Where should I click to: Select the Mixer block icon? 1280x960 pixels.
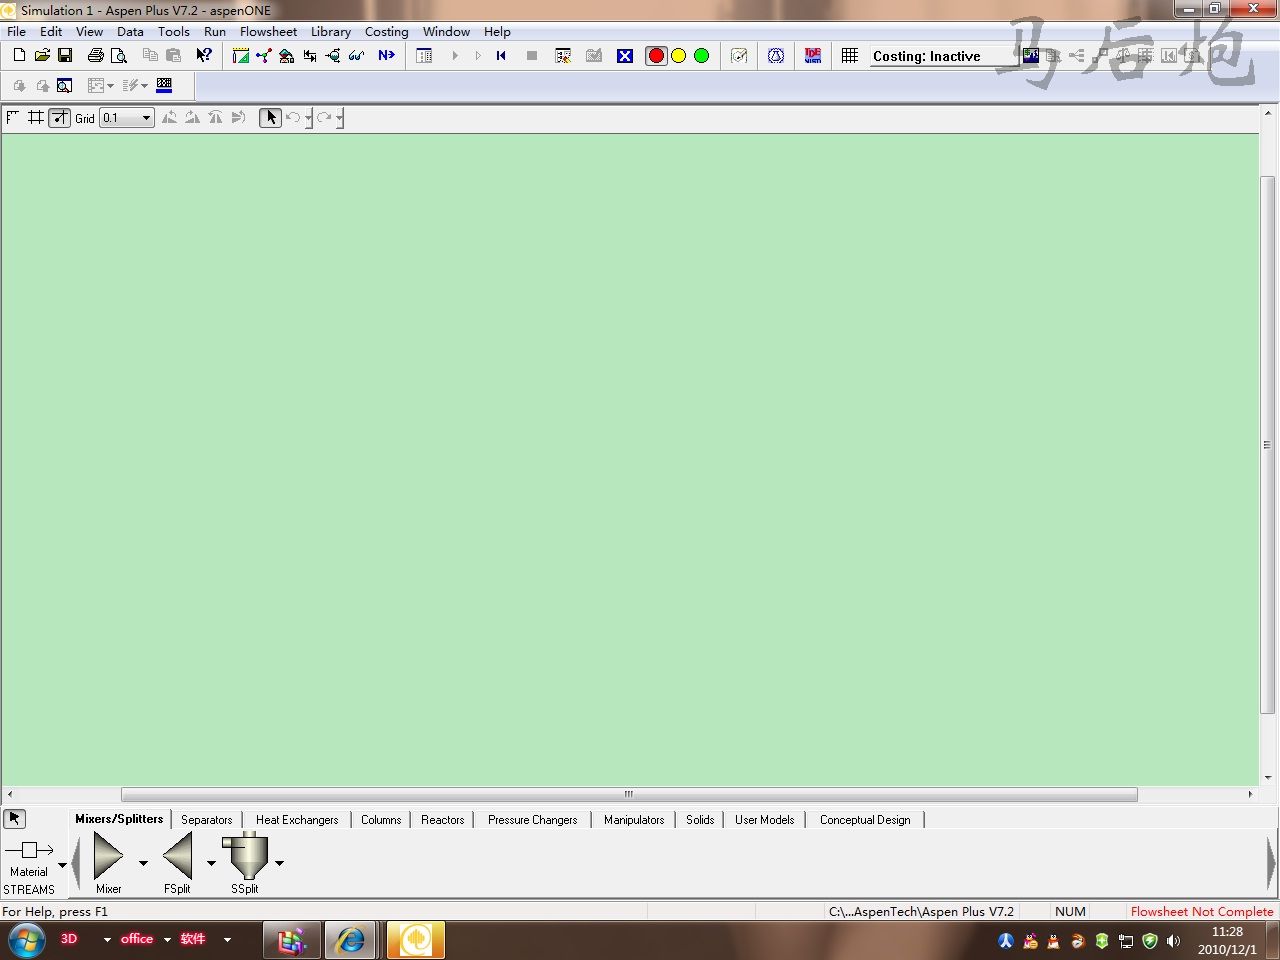(x=108, y=858)
